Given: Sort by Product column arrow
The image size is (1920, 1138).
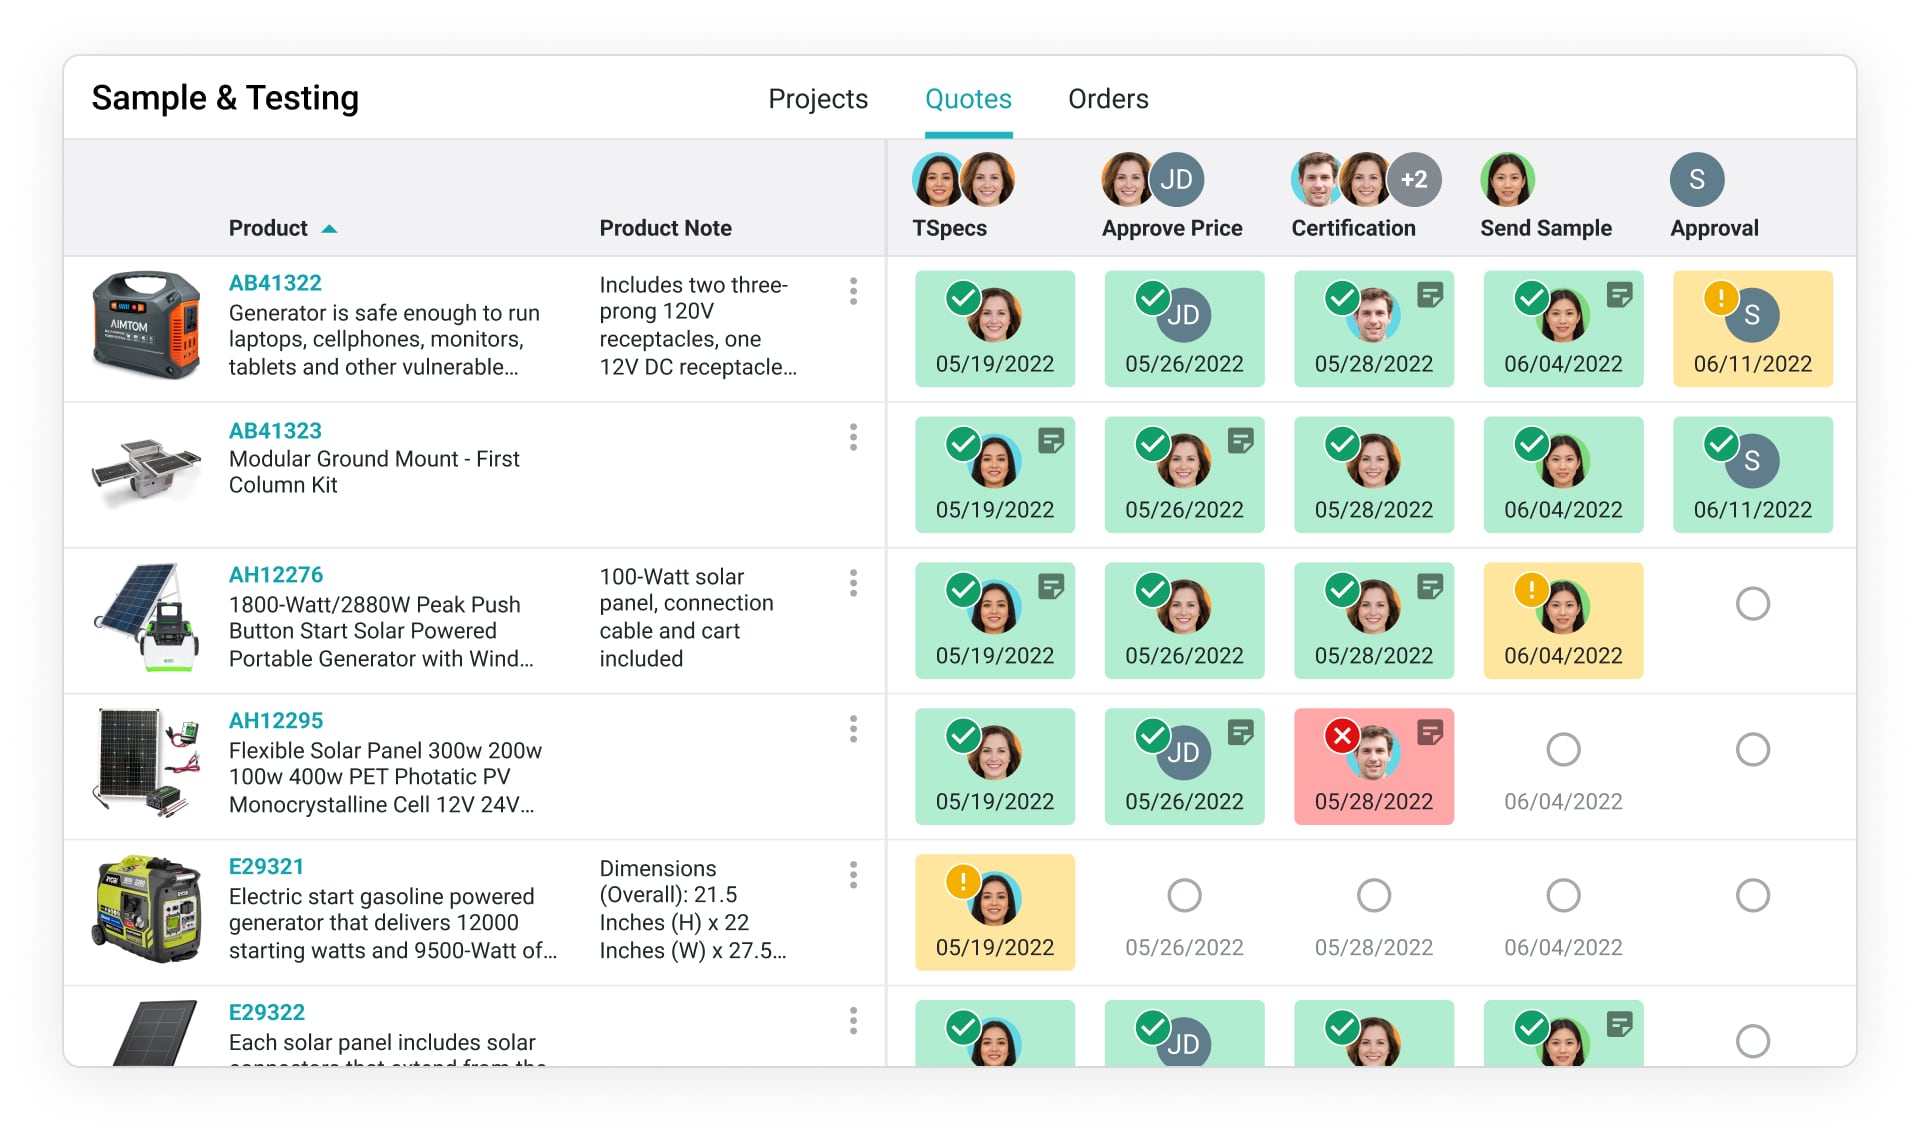Looking at the screenshot, I should (329, 229).
